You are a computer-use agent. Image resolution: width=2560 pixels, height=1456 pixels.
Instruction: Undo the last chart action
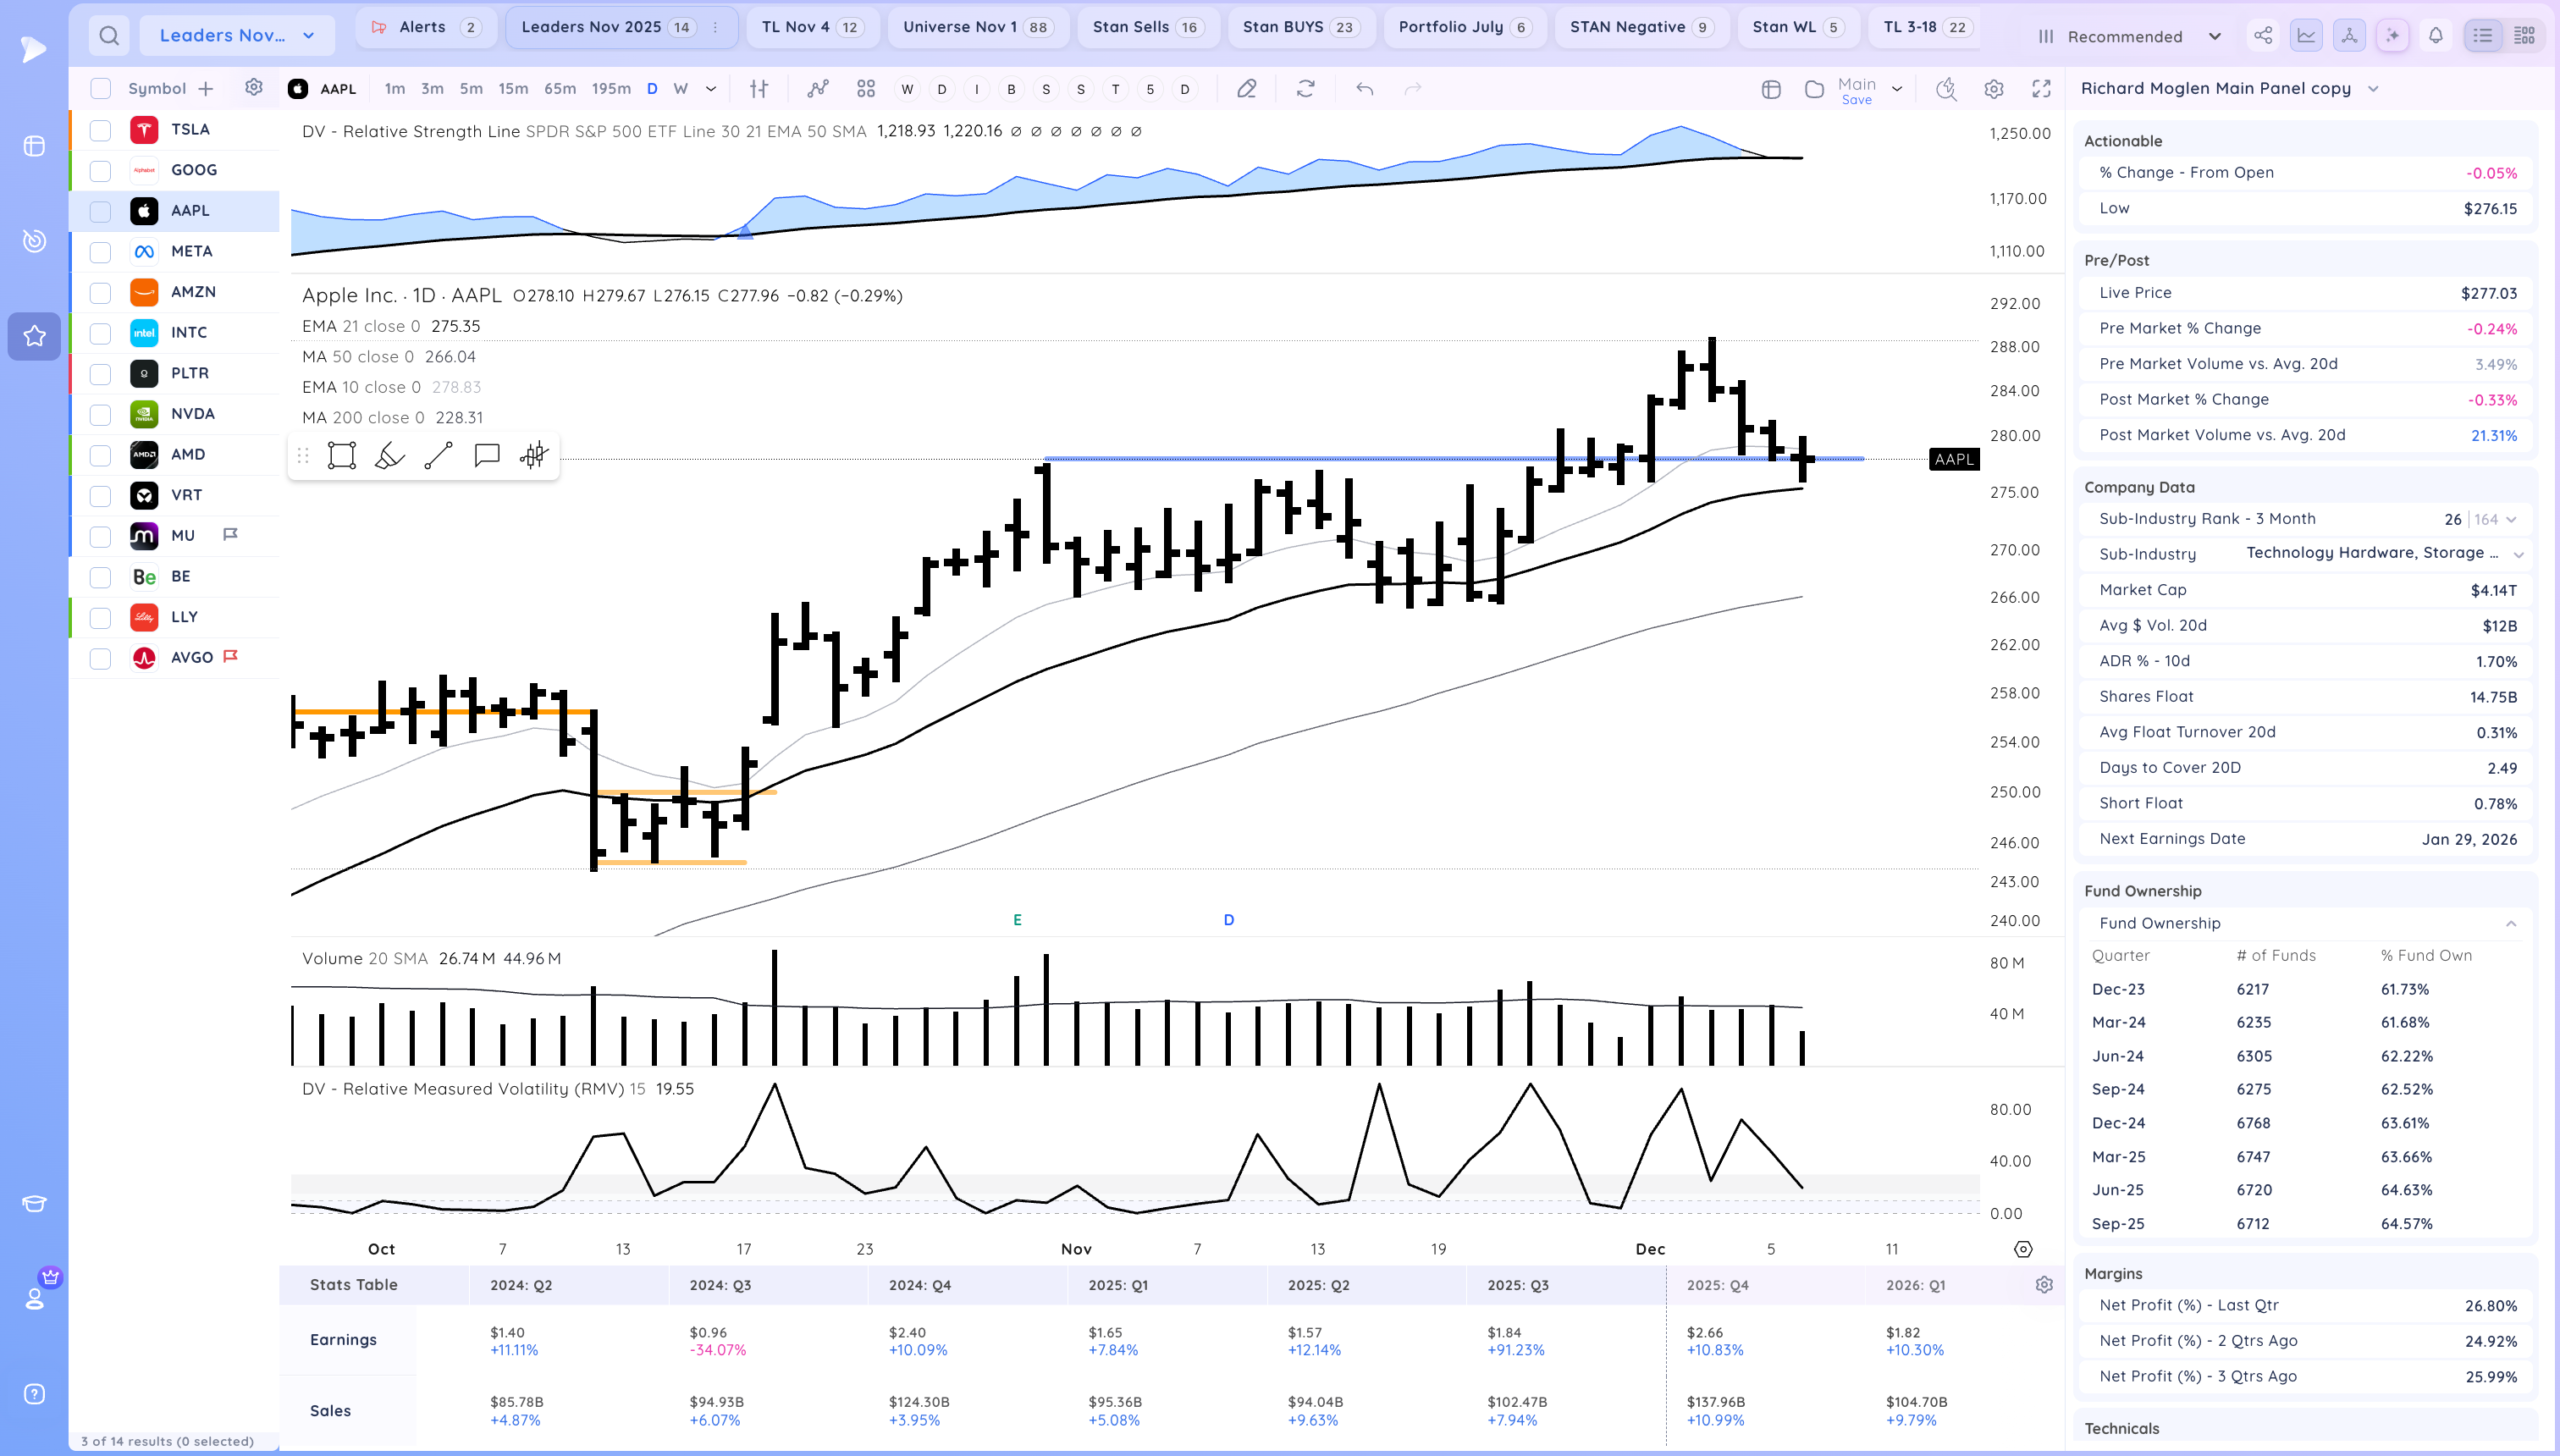1364,89
